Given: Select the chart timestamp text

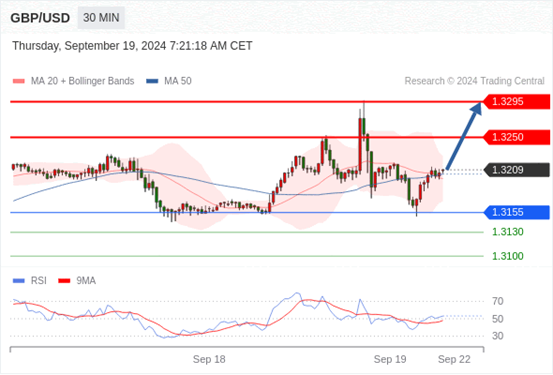Looking at the screenshot, I should point(132,46).
